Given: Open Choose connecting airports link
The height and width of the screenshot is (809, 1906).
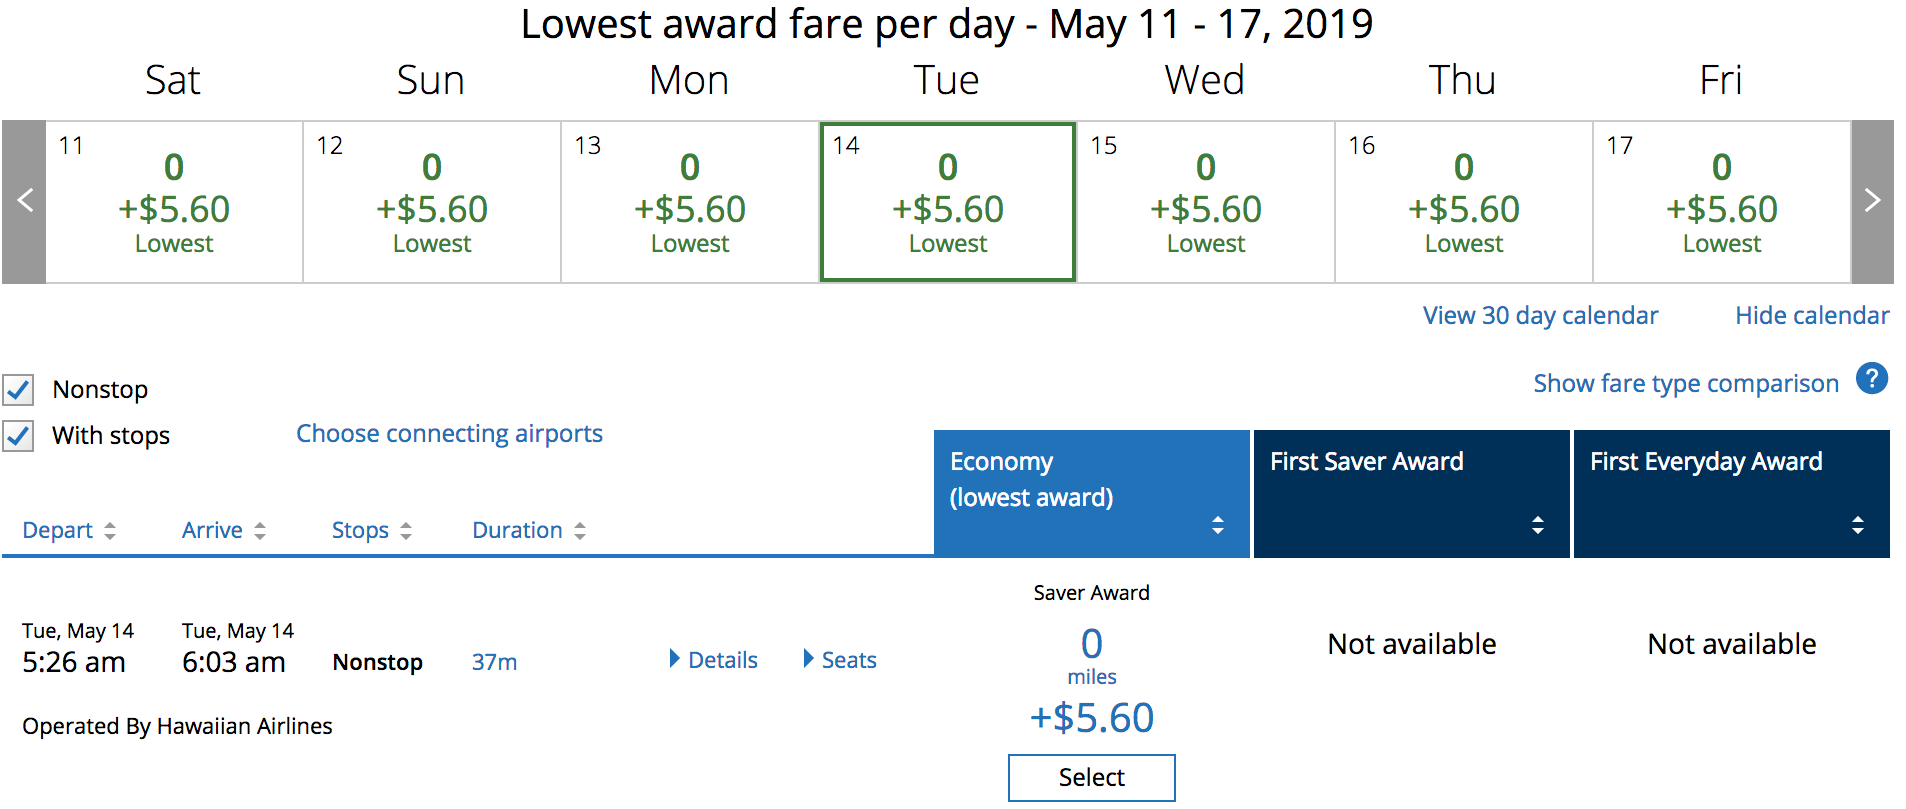Looking at the screenshot, I should 449,434.
